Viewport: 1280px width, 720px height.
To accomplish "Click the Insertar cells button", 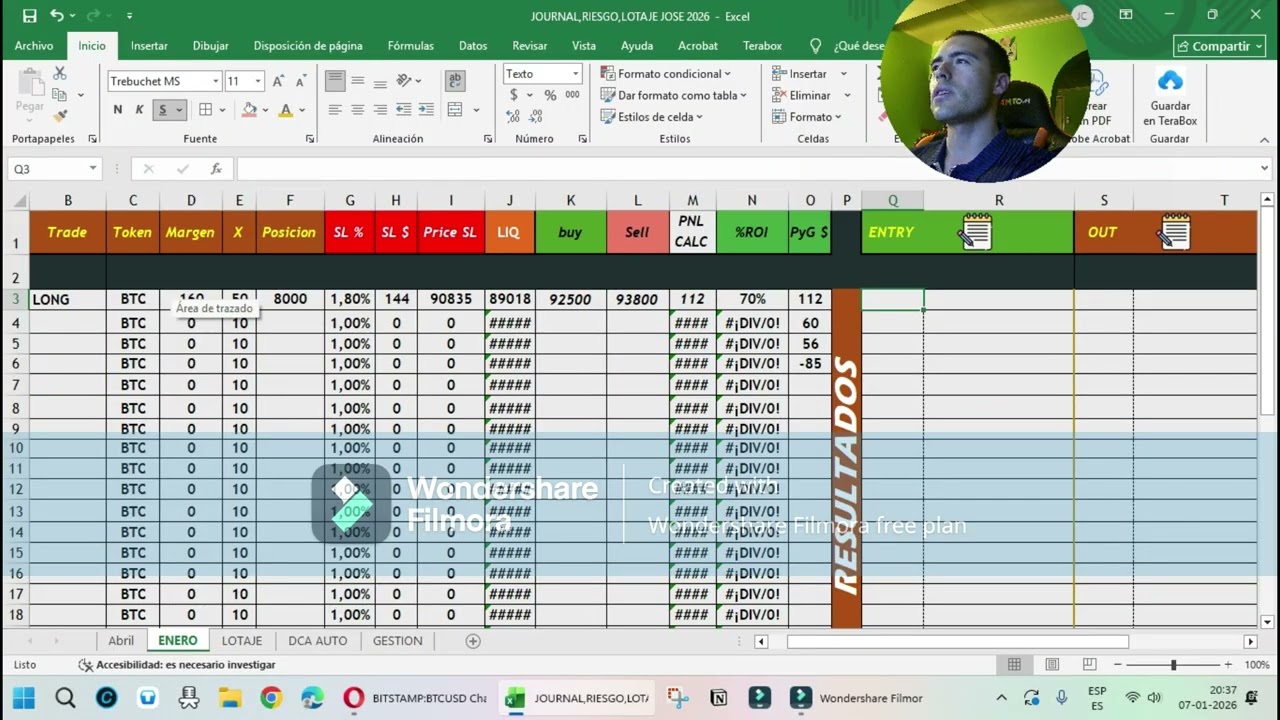I will 798,74.
